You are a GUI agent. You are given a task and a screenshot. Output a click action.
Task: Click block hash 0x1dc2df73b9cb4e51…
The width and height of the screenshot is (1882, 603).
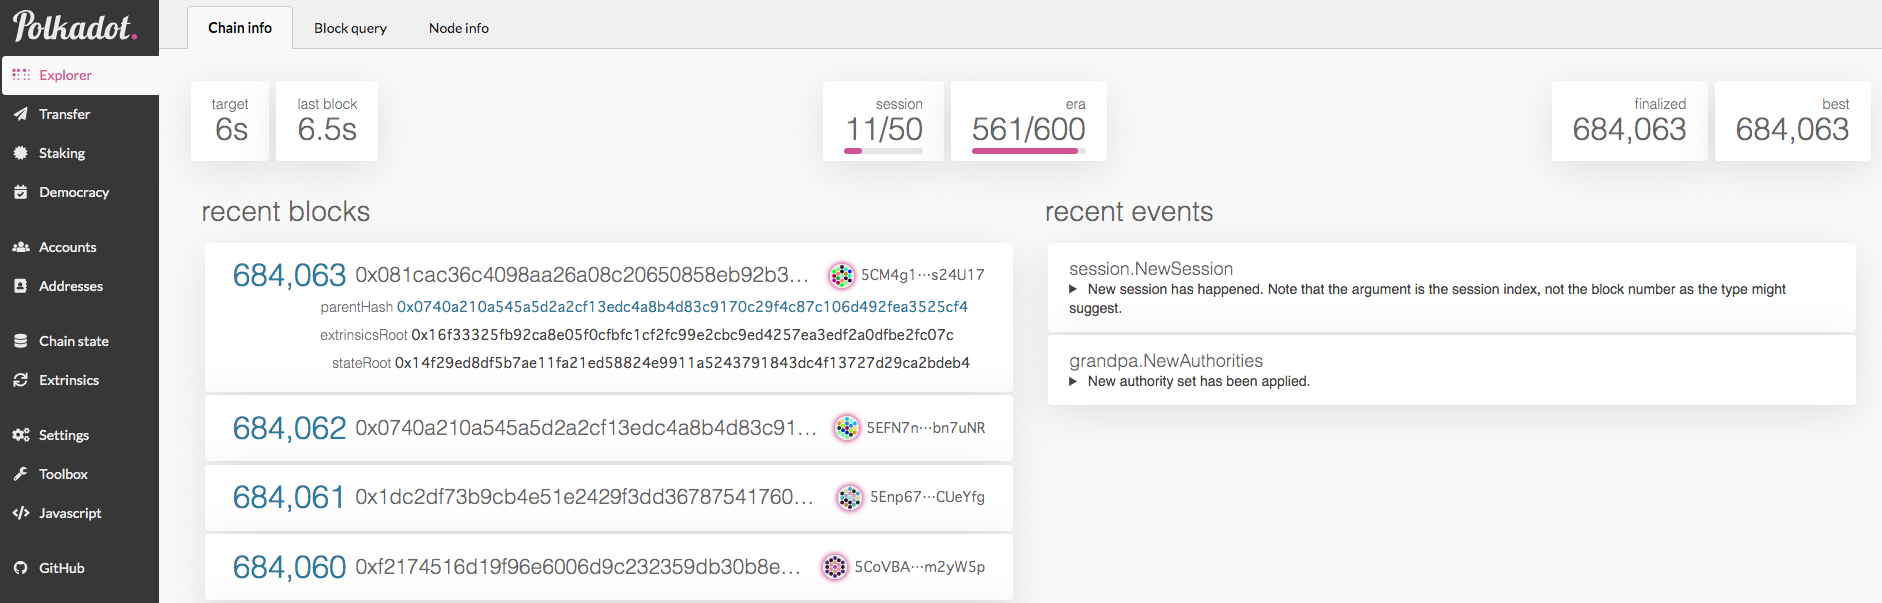(x=585, y=497)
